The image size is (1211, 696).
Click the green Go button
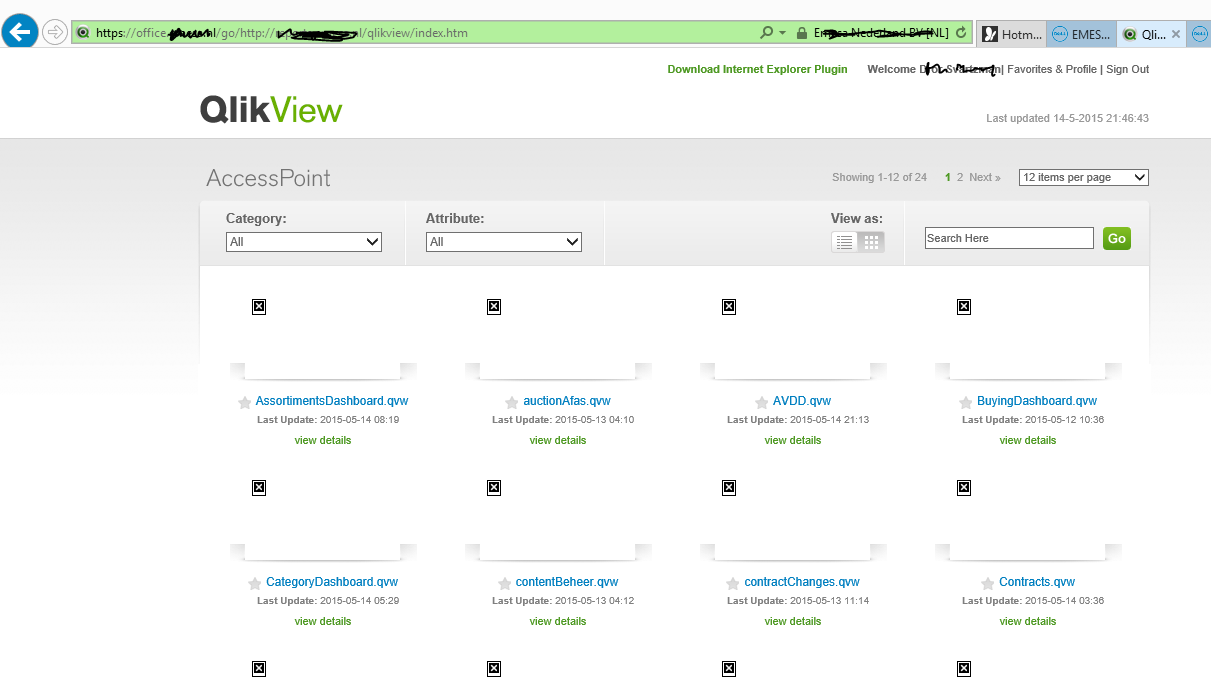pyautogui.click(x=1117, y=238)
